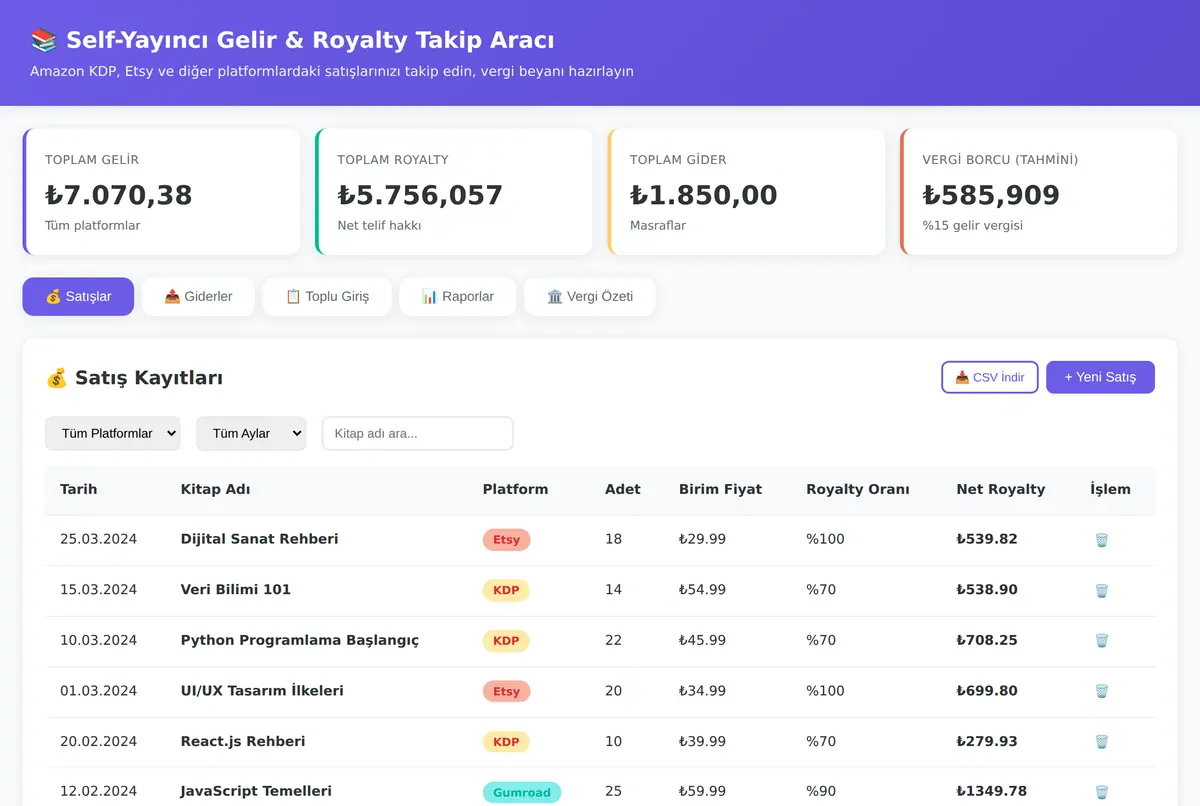Delete the Veri Bilimi 101 sale row
The width and height of the screenshot is (1200, 806).
coord(1101,591)
